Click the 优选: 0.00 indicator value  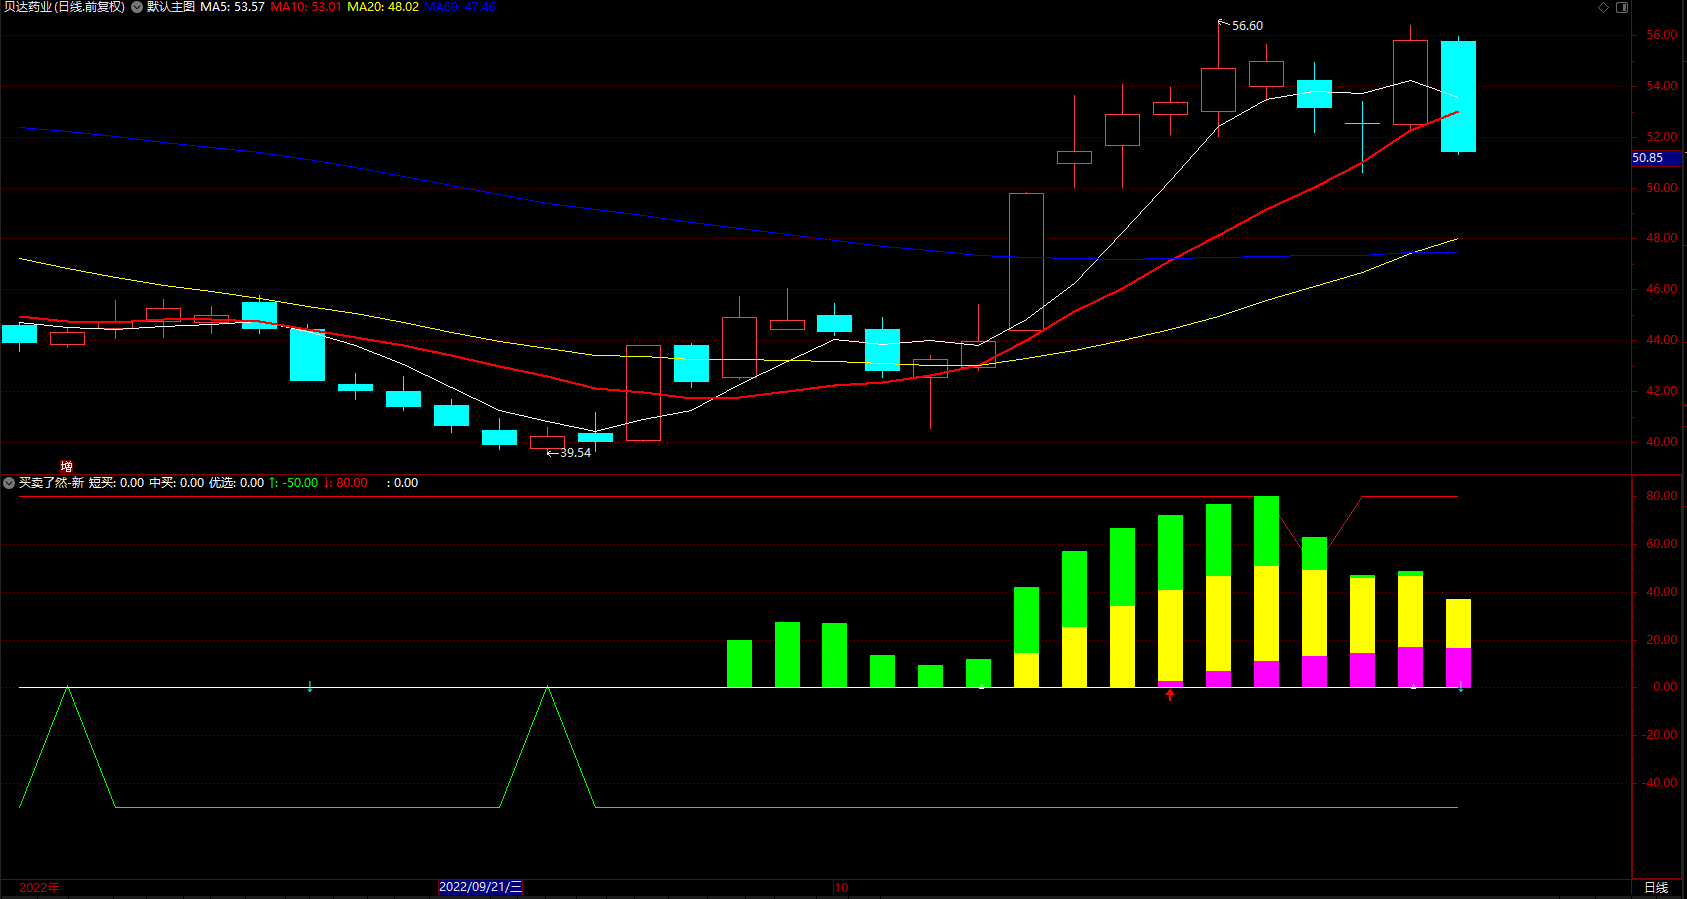236,483
